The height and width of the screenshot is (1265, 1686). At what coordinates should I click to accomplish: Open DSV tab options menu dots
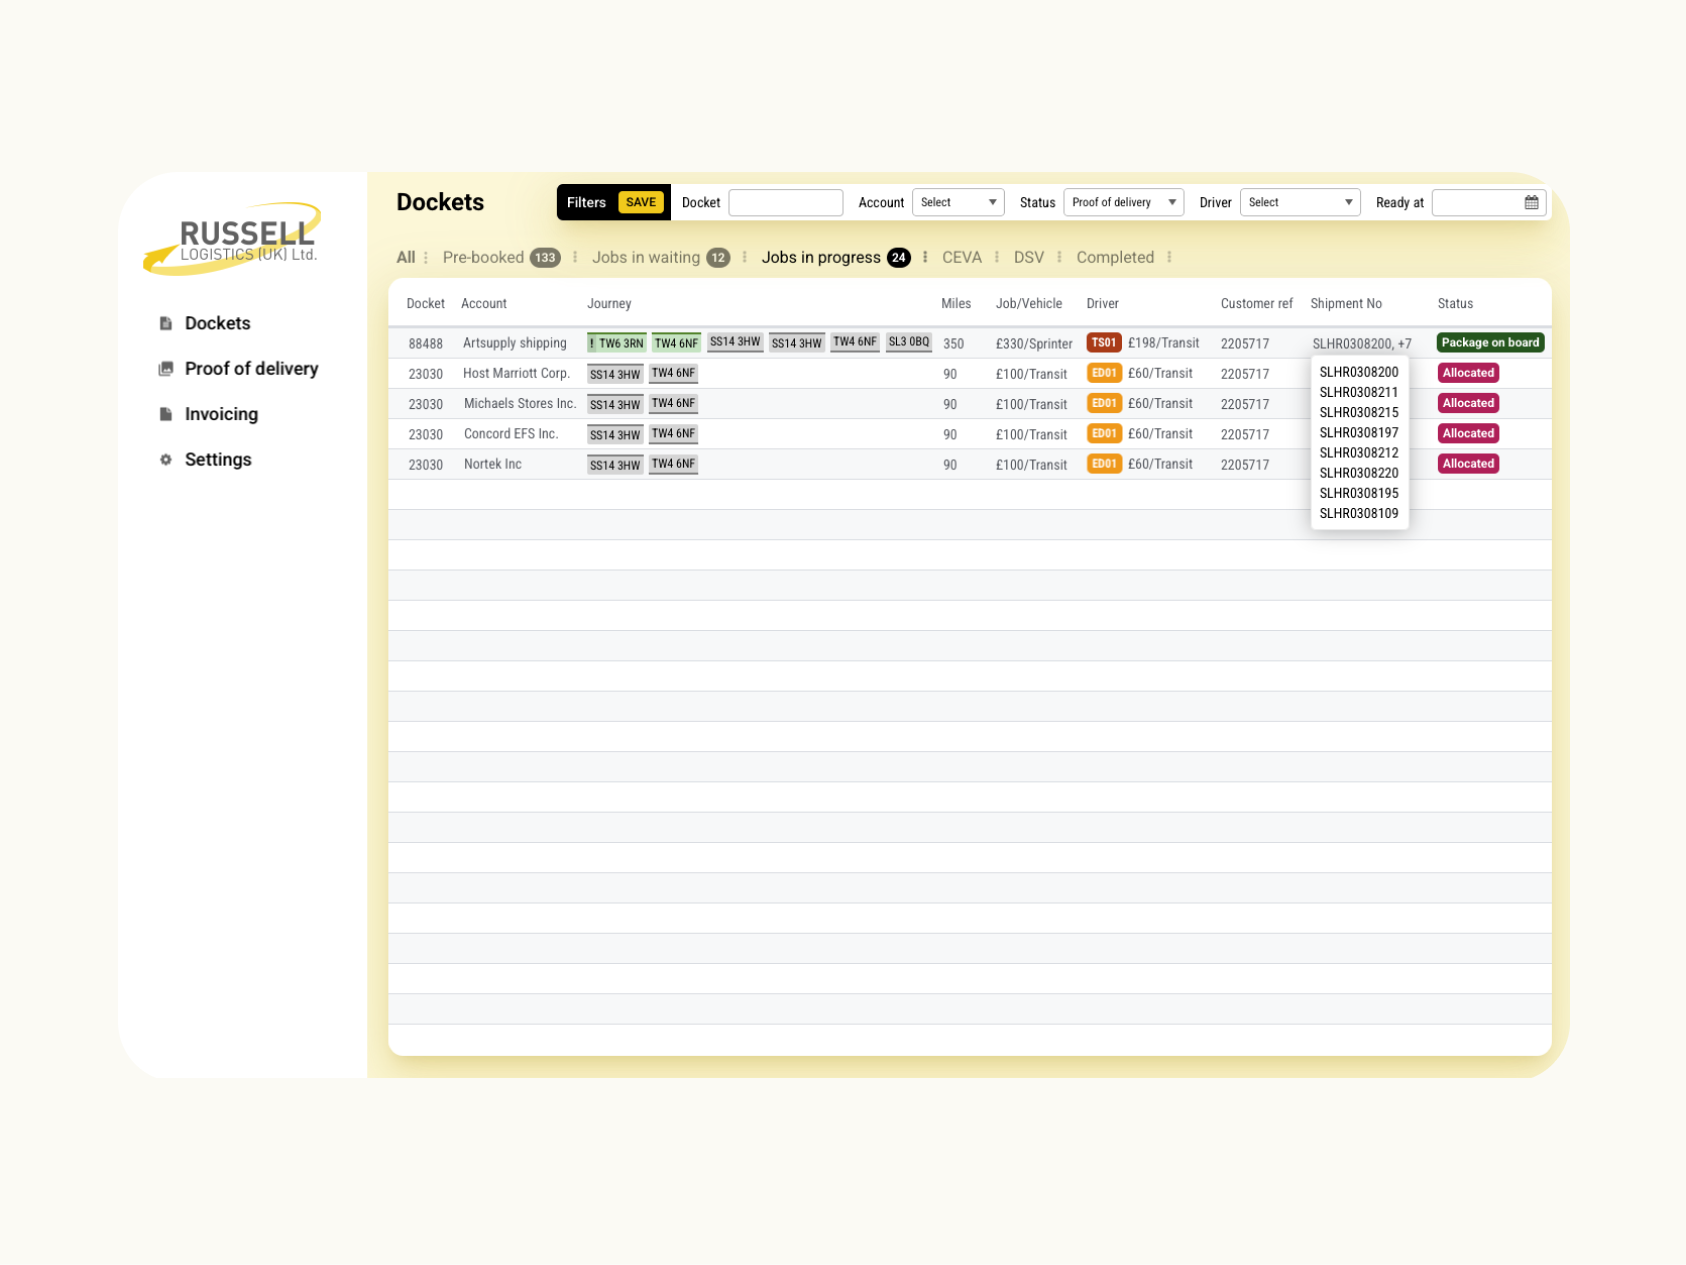(x=1059, y=258)
